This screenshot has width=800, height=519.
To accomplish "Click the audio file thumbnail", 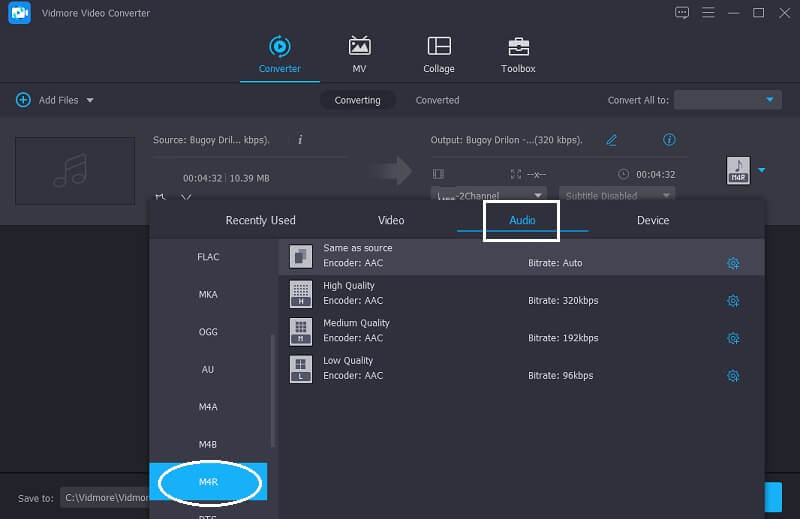I will tap(75, 171).
